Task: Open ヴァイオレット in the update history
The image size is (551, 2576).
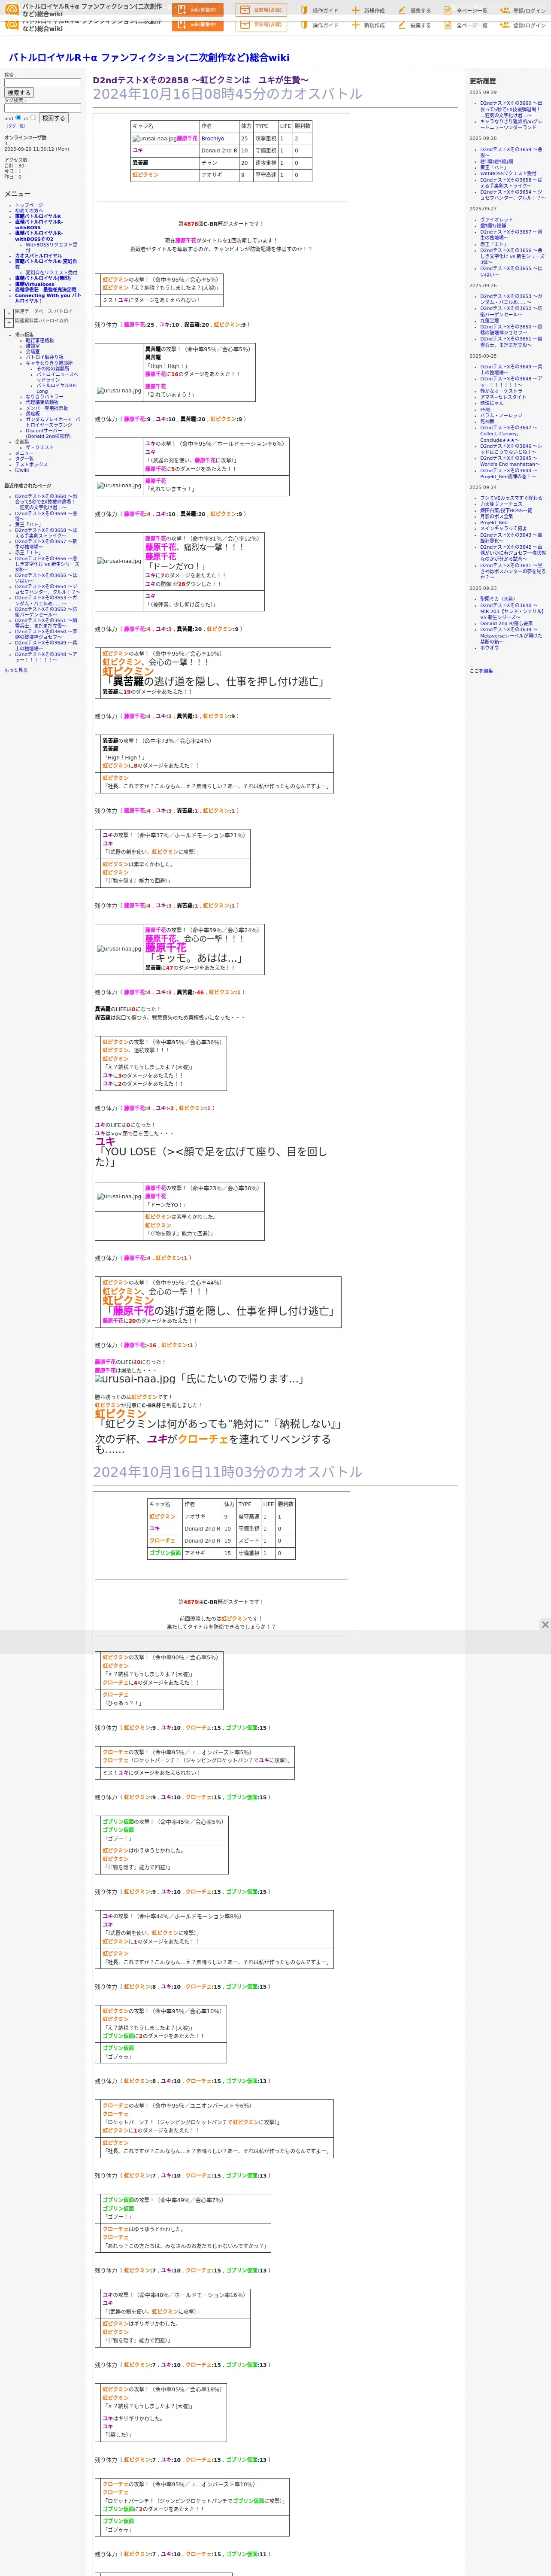Action: pos(496,220)
